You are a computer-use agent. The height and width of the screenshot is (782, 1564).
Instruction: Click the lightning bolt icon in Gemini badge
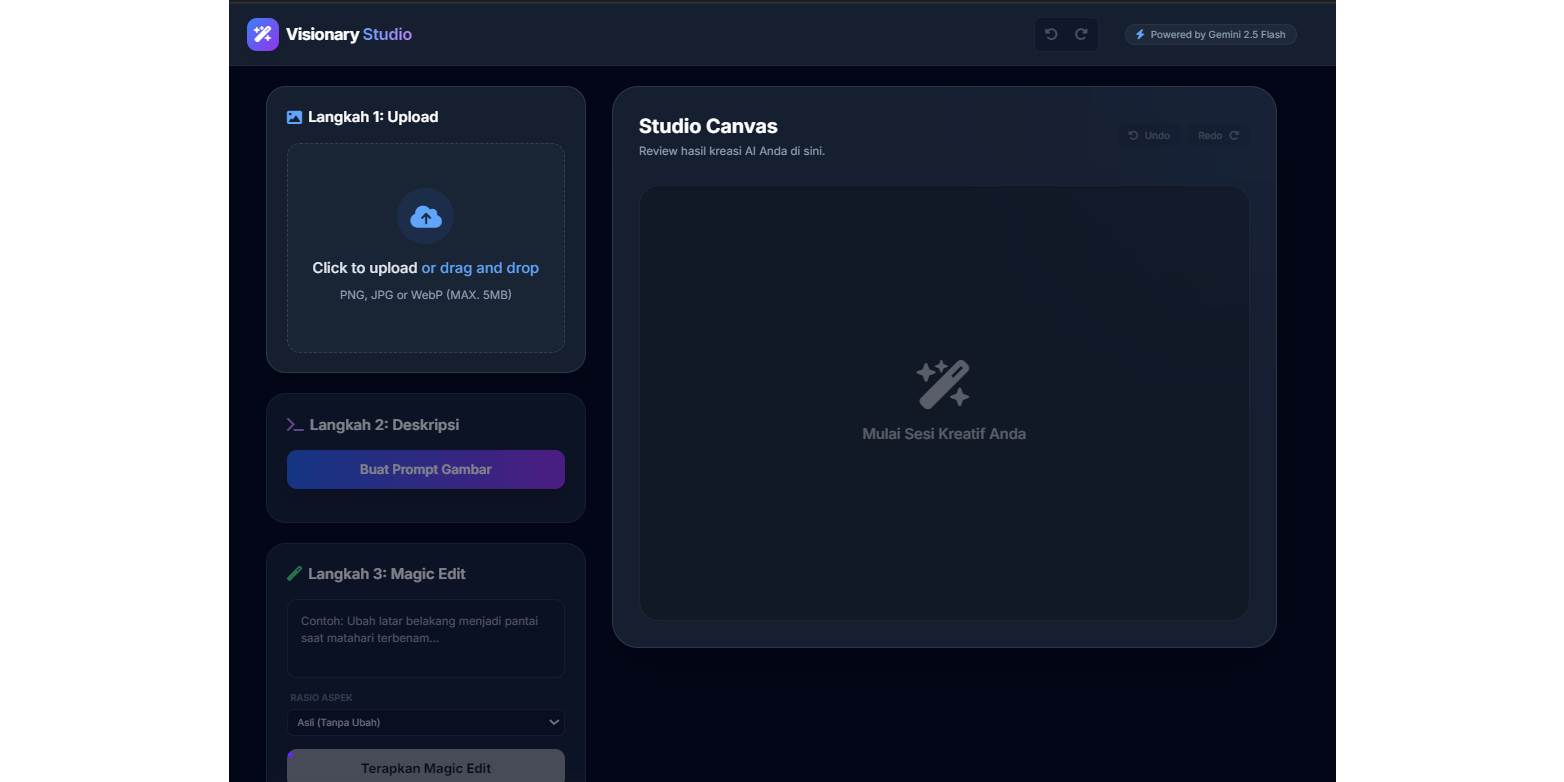(1140, 35)
